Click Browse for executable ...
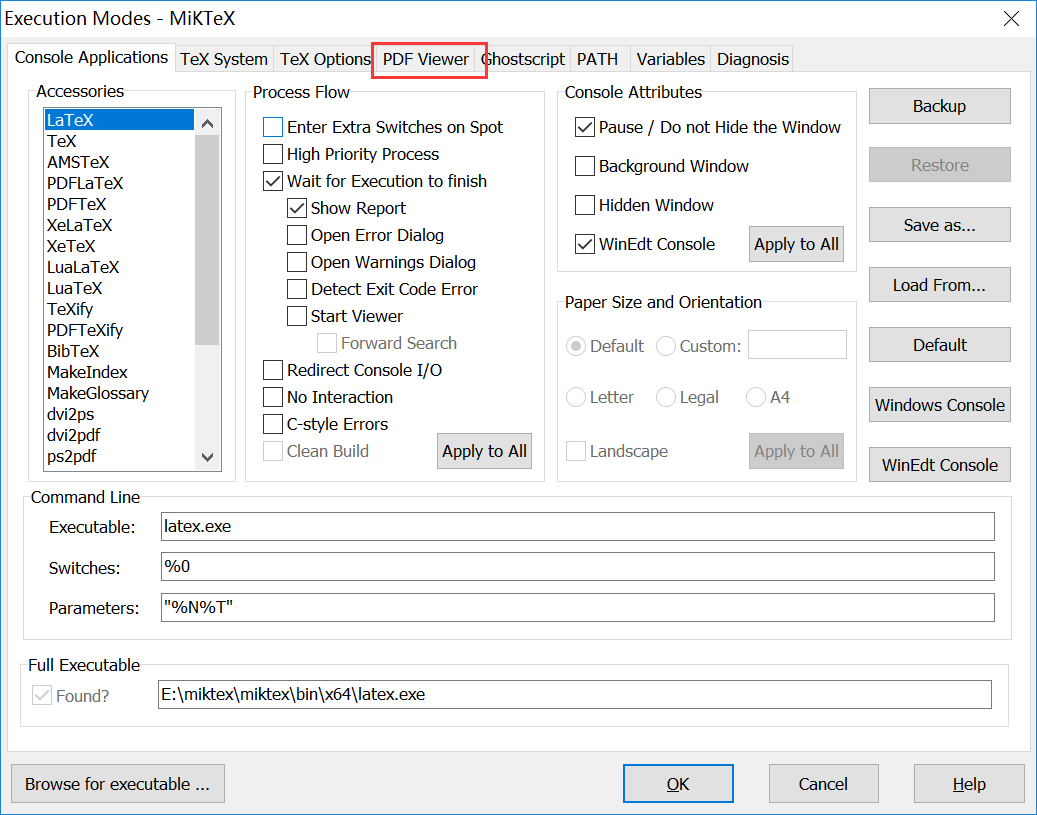This screenshot has height=815, width=1037. coord(118,784)
